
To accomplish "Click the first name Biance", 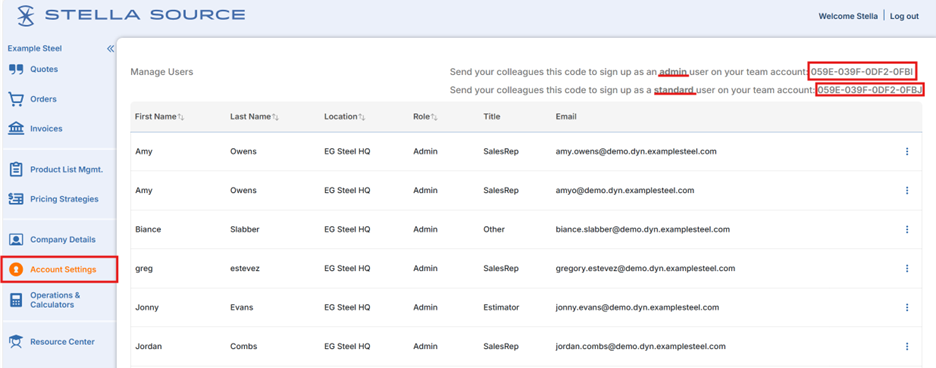I will 148,229.
